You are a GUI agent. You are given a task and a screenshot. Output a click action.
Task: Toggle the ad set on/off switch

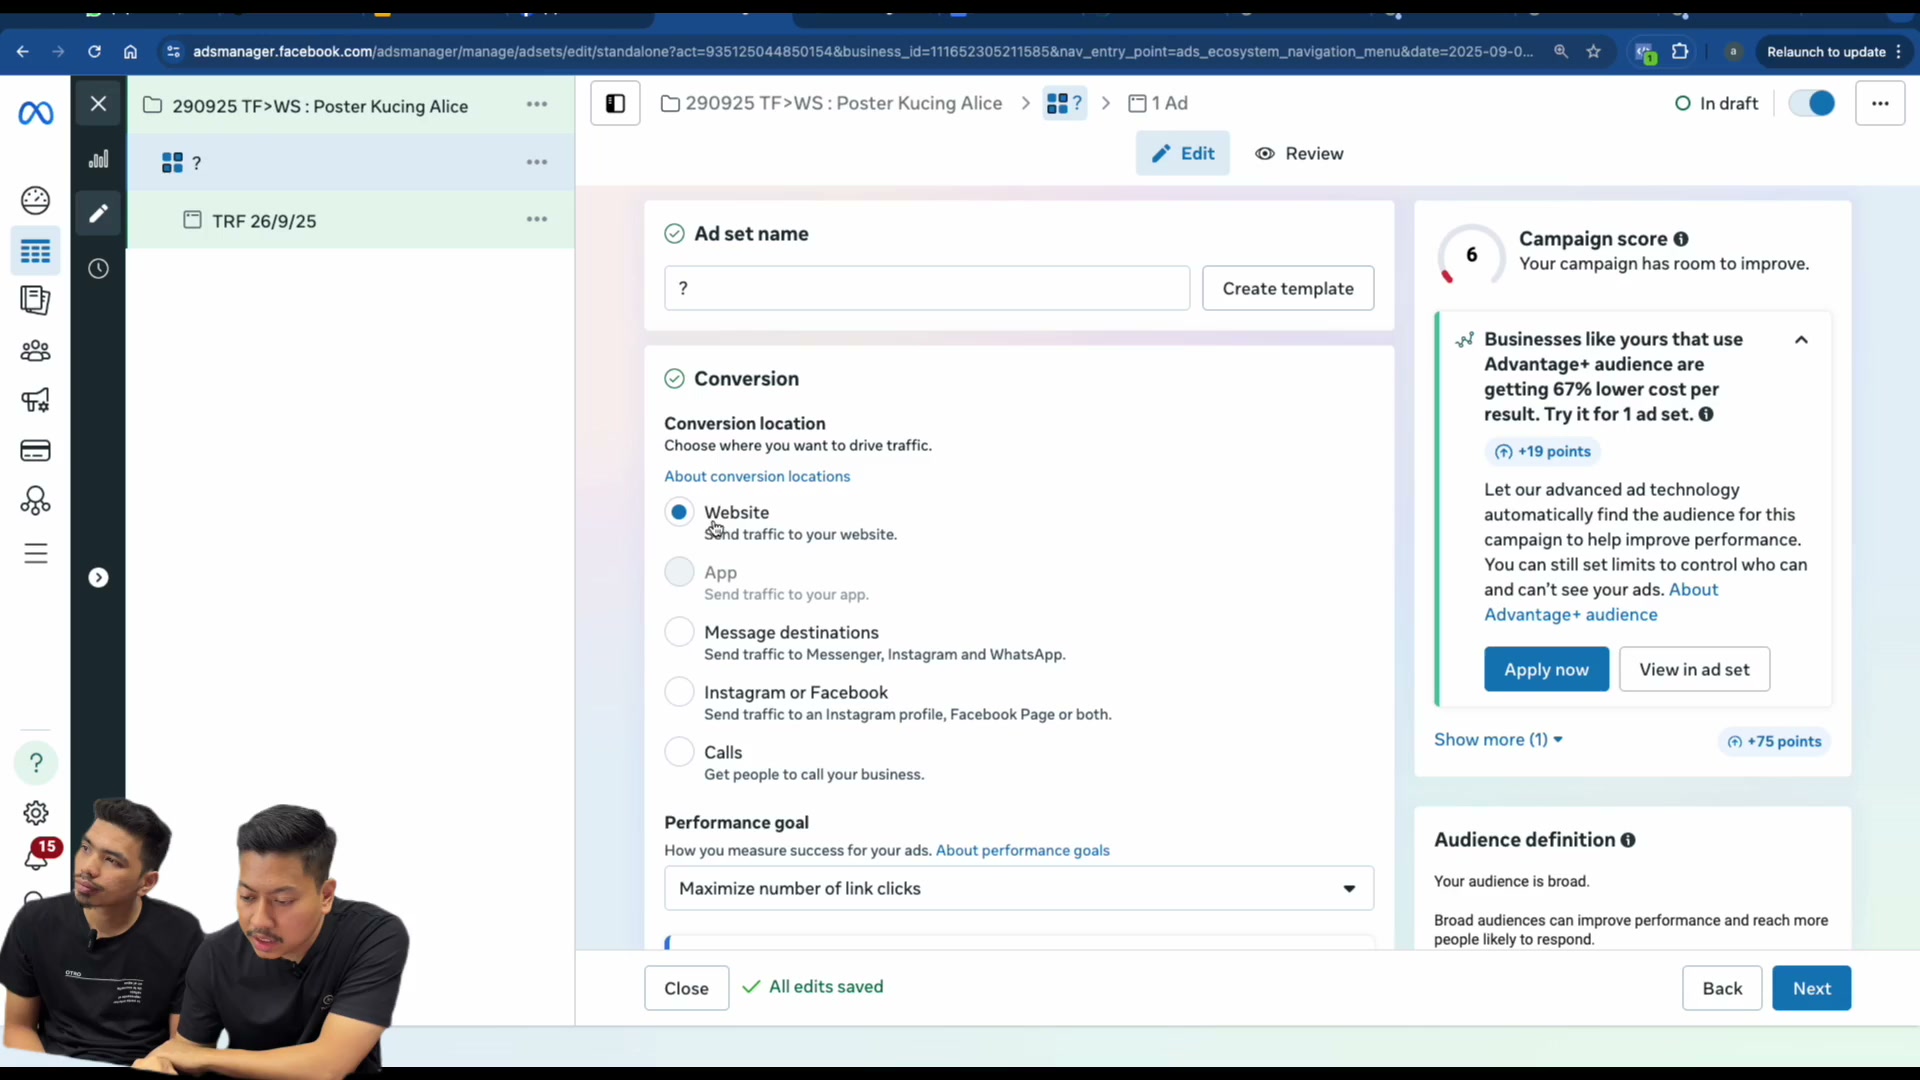(x=1812, y=104)
